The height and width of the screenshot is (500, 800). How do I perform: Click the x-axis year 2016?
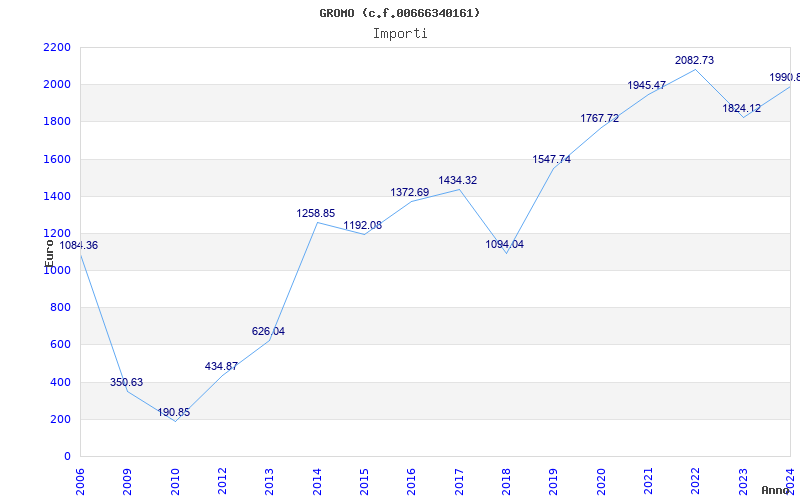point(412,482)
